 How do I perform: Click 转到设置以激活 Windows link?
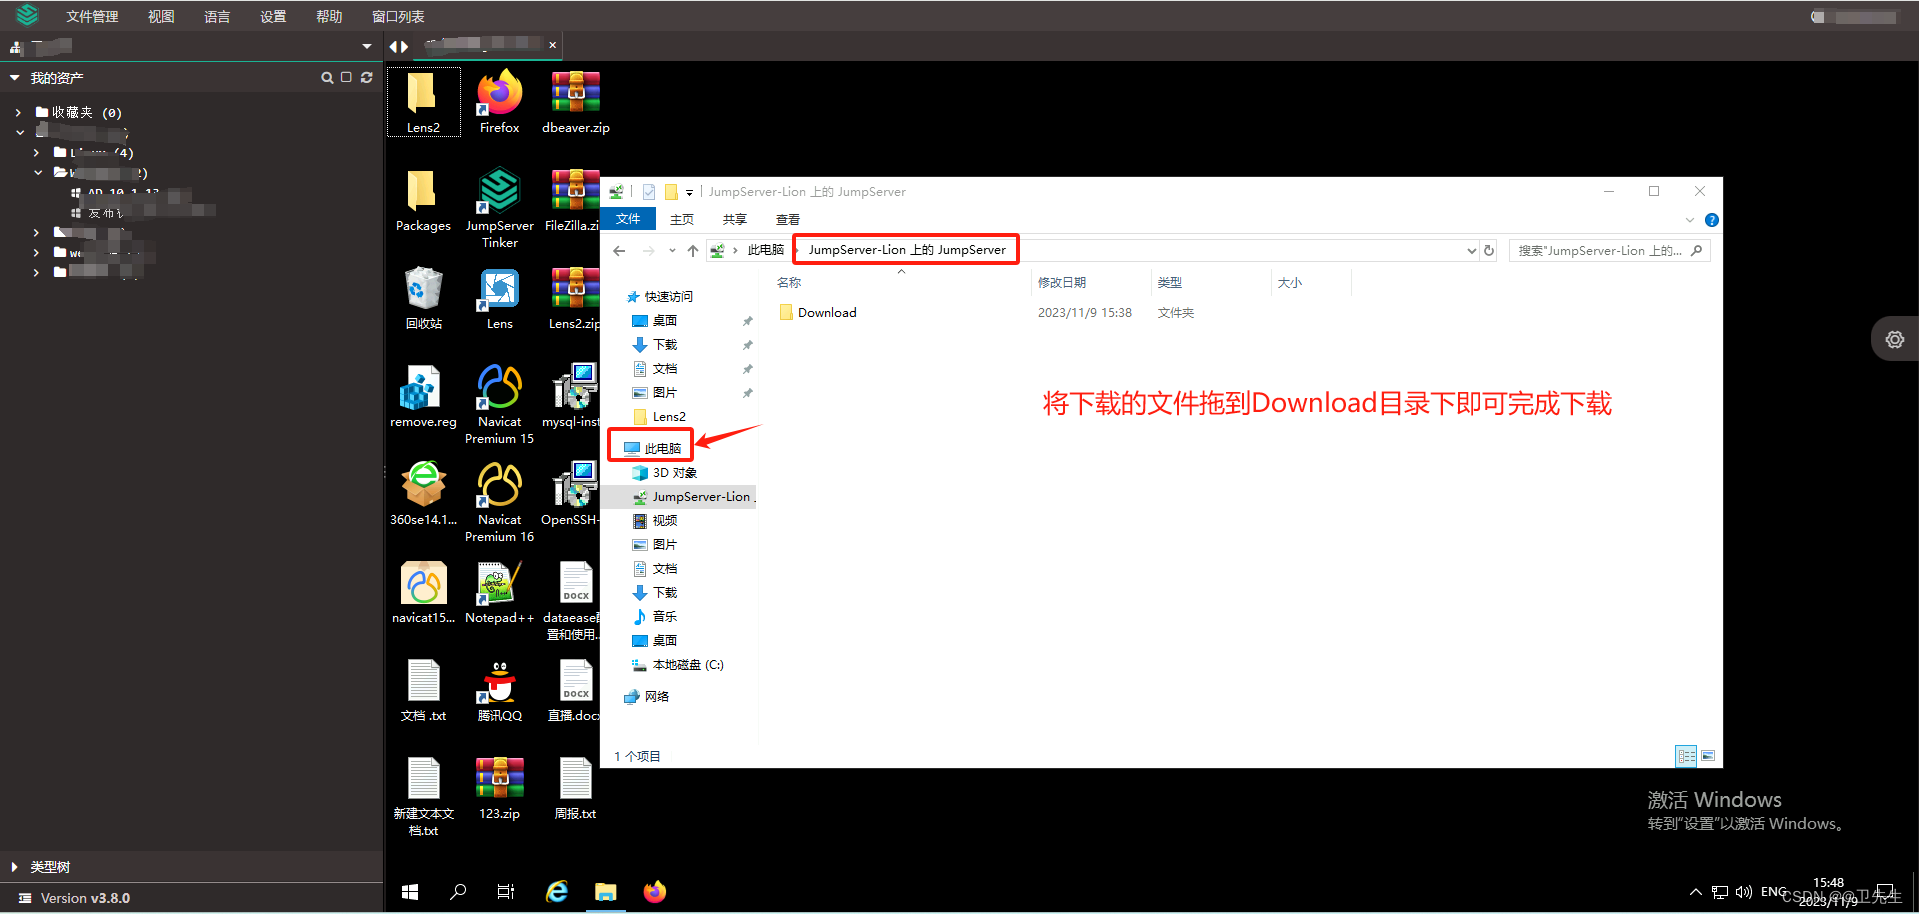tap(1745, 823)
